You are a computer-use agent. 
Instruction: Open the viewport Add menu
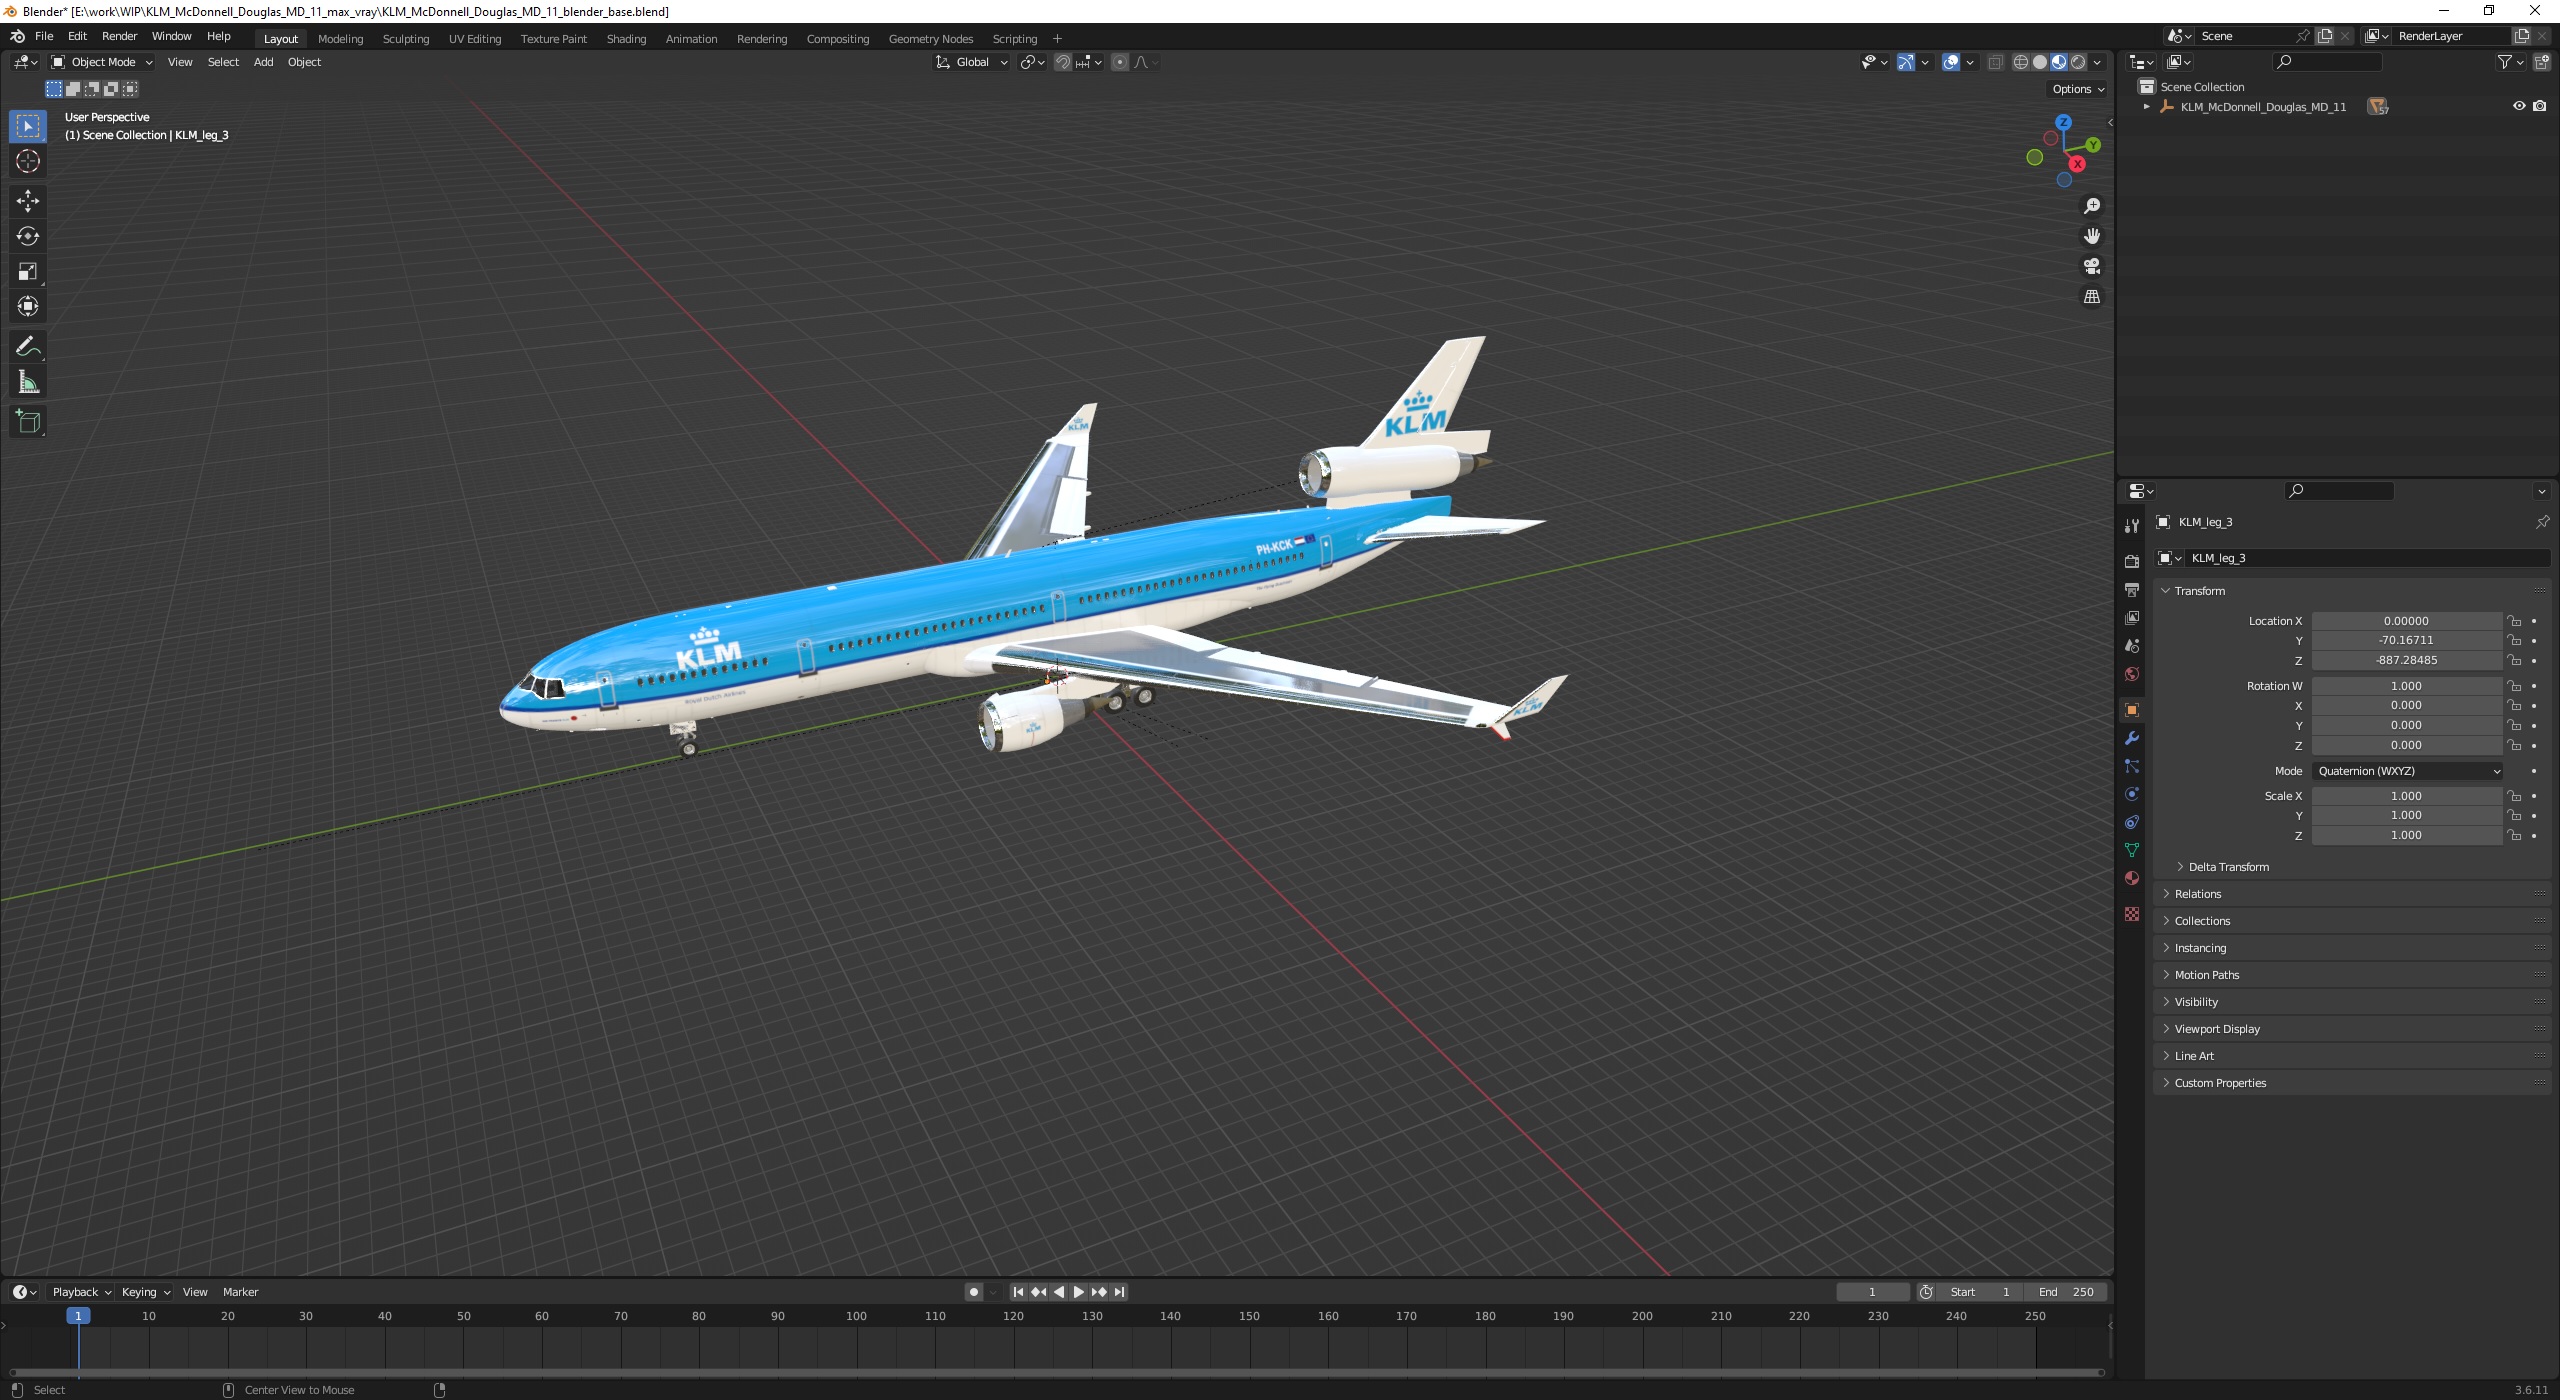coord(263,62)
